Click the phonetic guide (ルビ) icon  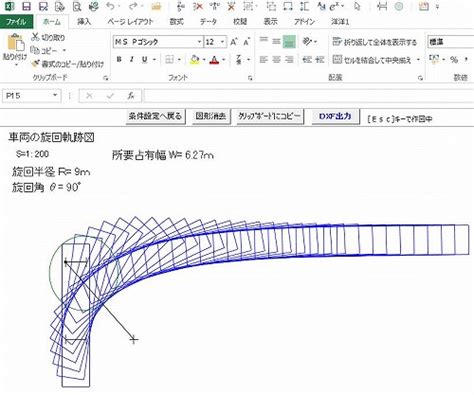click(x=239, y=60)
